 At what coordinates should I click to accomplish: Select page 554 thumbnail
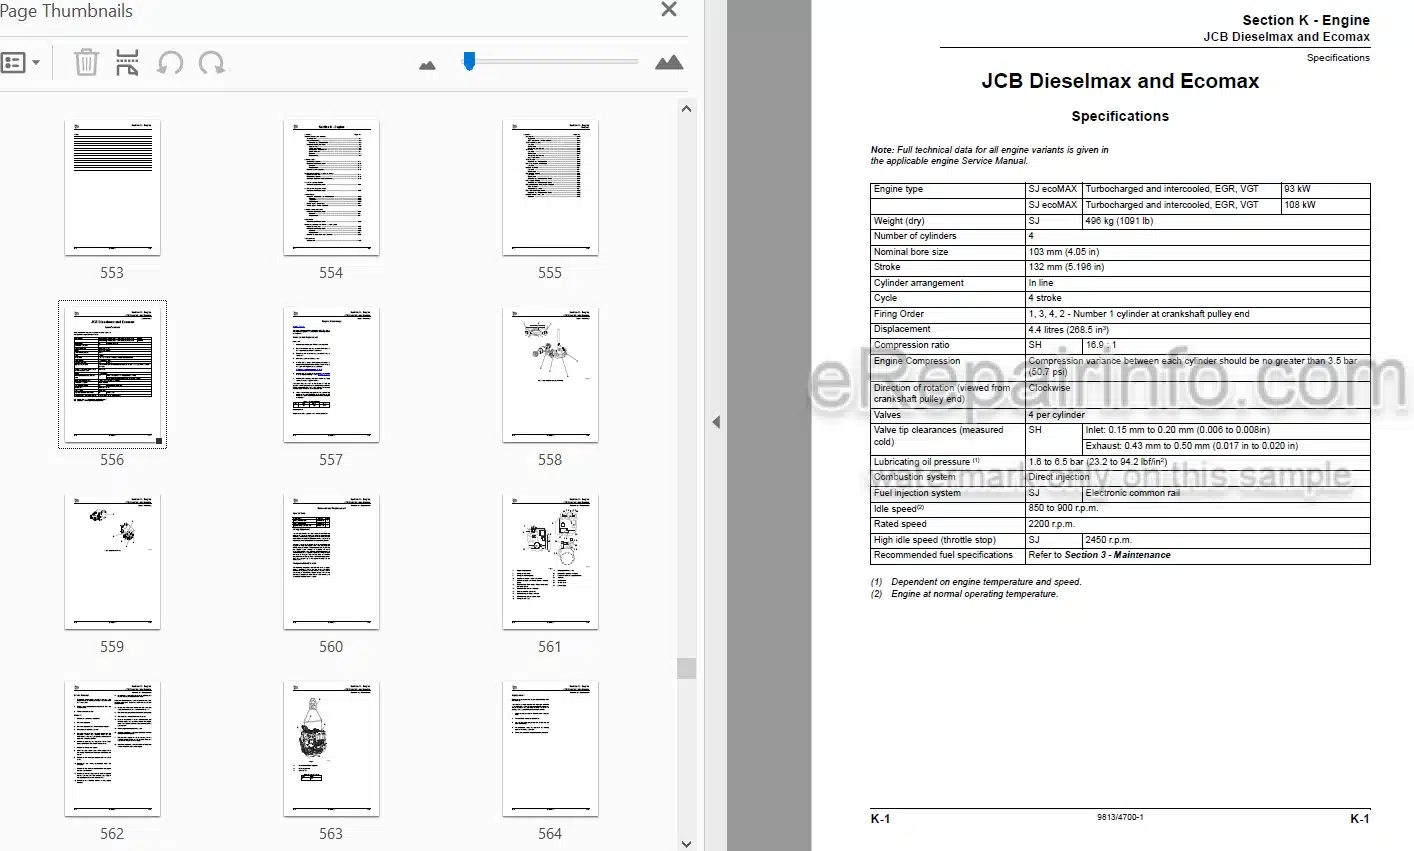click(331, 188)
